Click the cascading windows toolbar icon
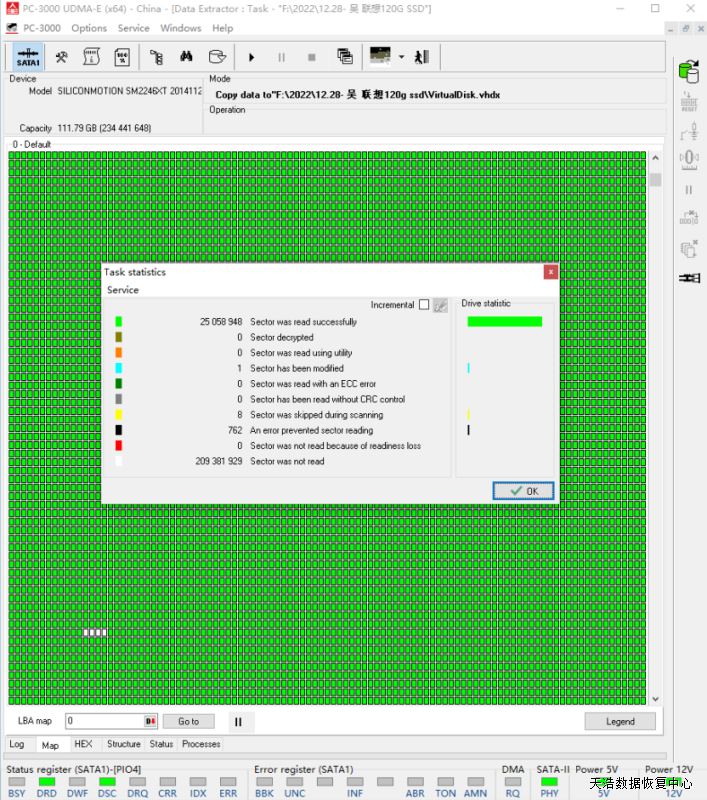Screen dimensions: 707x800 (345, 57)
